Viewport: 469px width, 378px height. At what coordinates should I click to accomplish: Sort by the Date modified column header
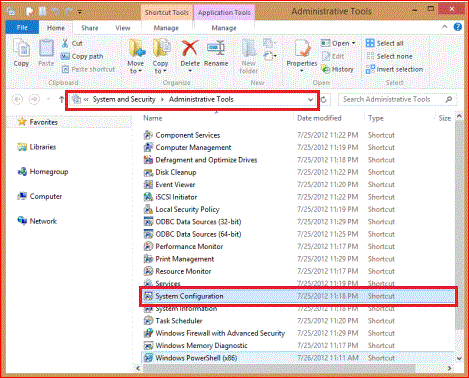[319, 118]
